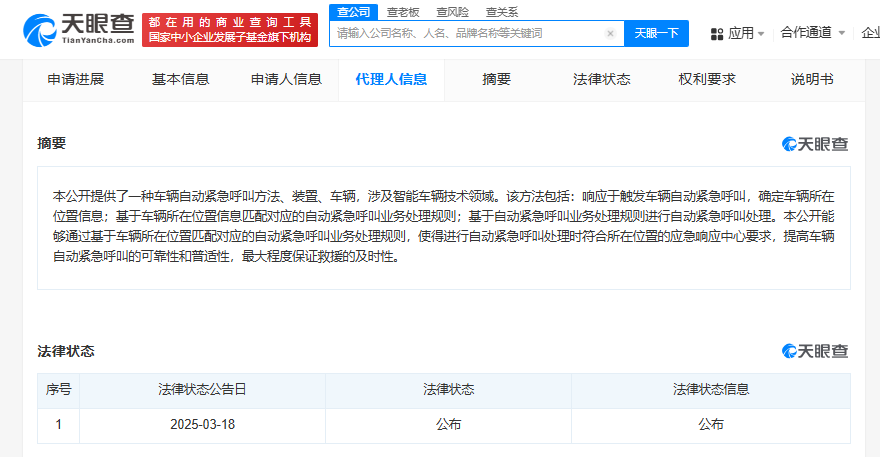
Task: Go to the 申请进展 section tab
Action: [x=76, y=80]
